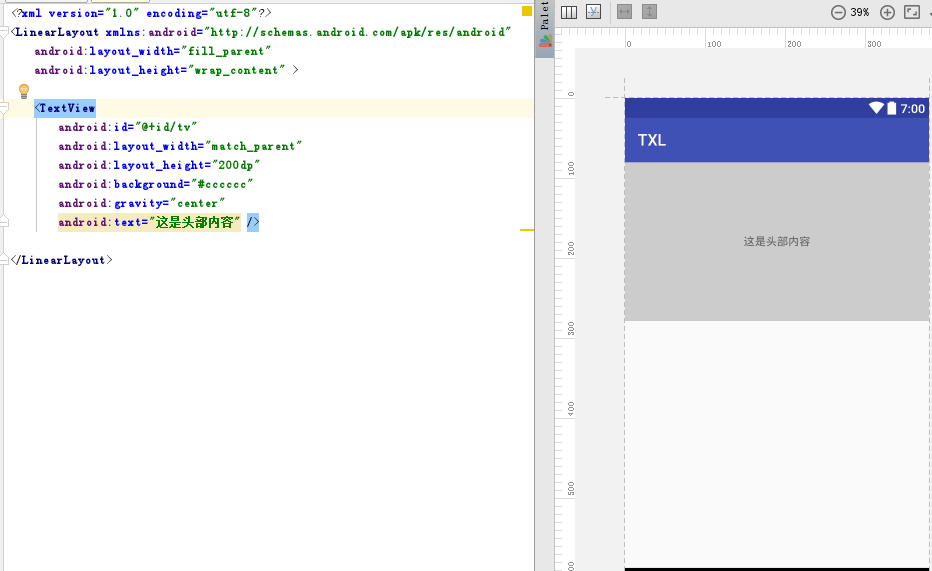This screenshot has height=571, width=932.
Task: Place cursor on the TextView tag
Action: (65, 108)
